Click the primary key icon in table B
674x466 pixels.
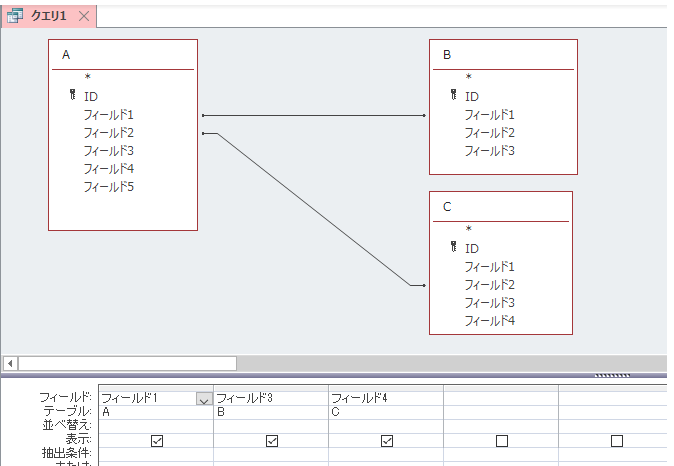(x=453, y=95)
